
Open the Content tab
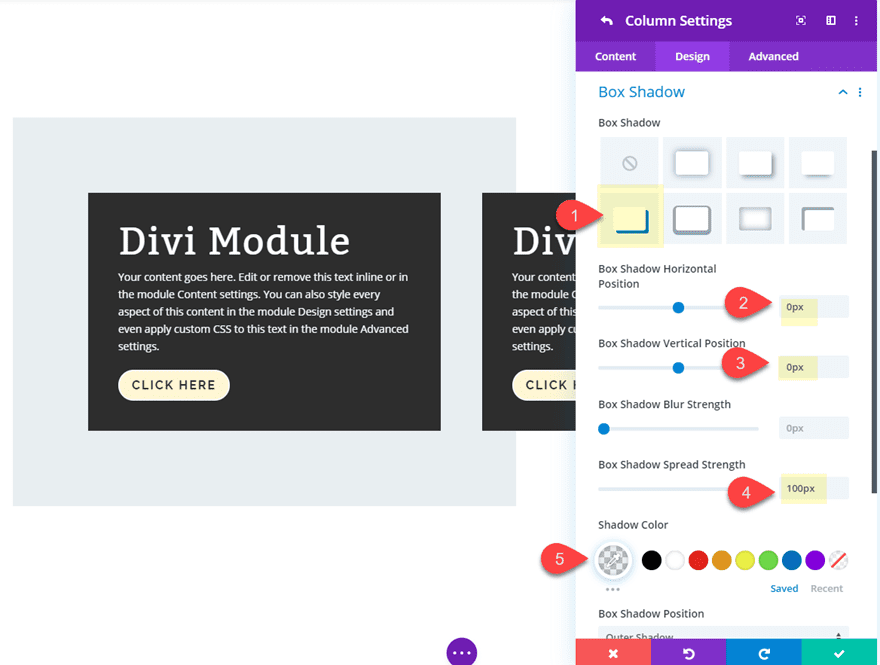coord(615,56)
